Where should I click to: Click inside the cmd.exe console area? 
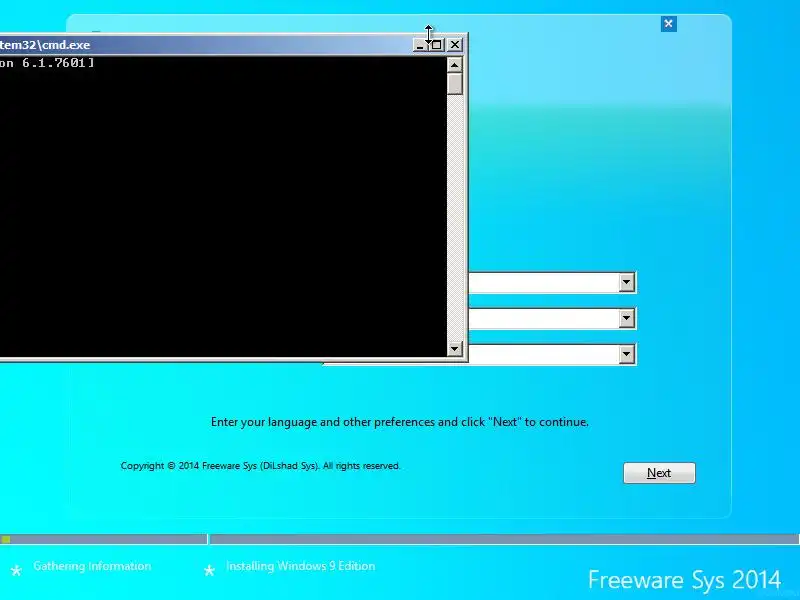[x=223, y=207]
